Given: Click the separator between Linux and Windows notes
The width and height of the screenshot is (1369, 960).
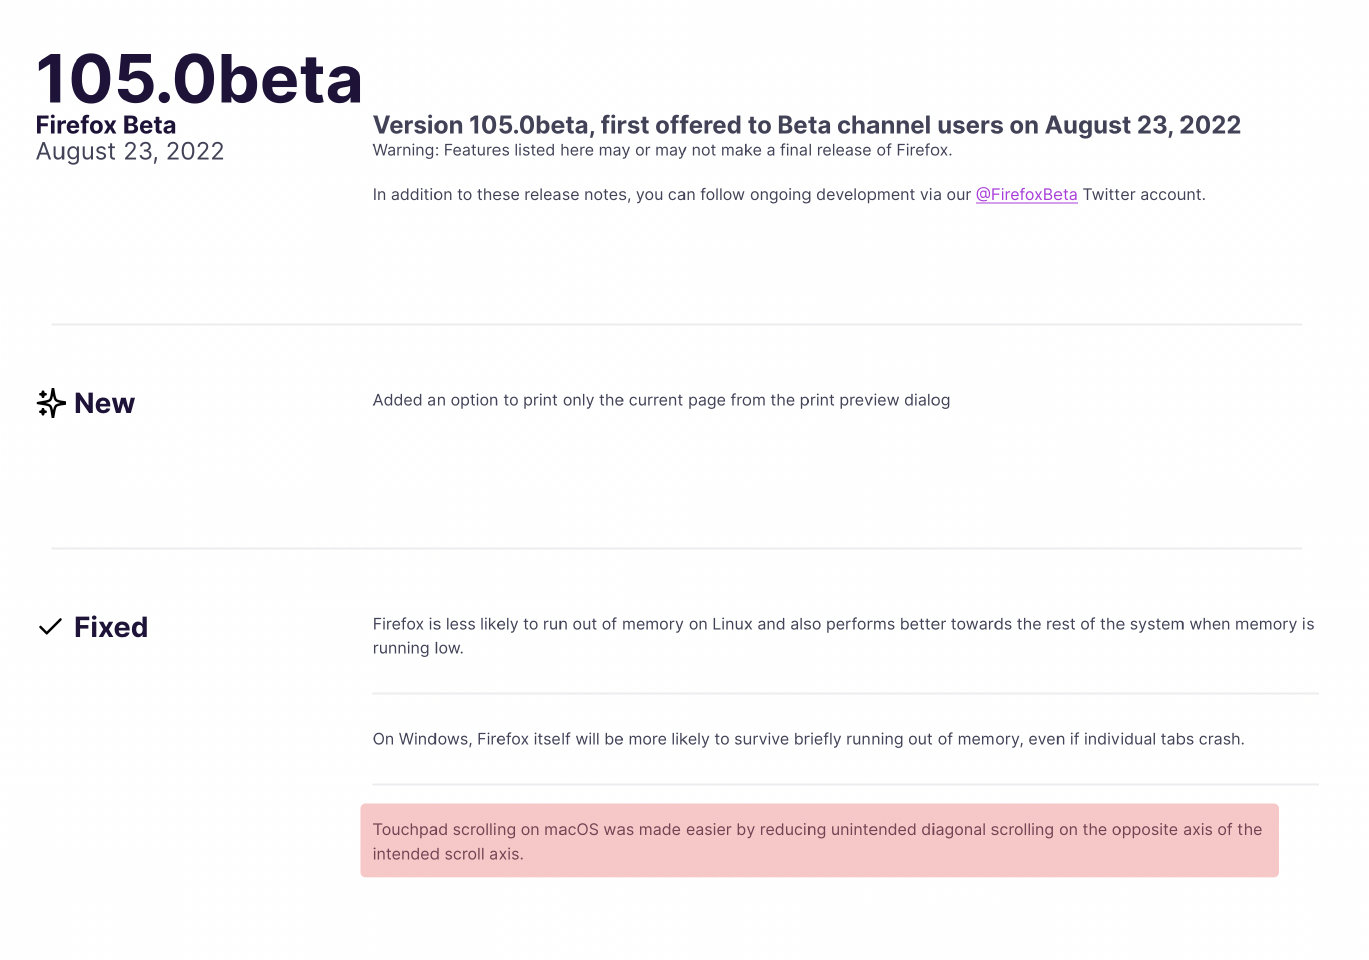Looking at the screenshot, I should tap(845, 693).
